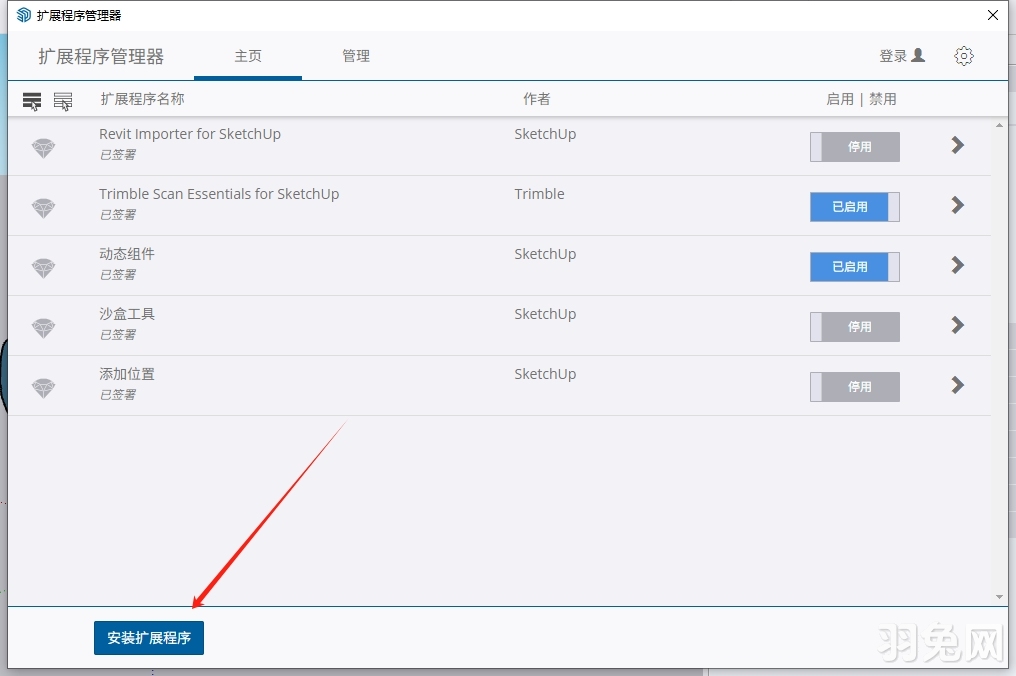Click the Trimble Scan Essentials gem icon
Viewport: 1016px width, 676px height.
(43, 208)
